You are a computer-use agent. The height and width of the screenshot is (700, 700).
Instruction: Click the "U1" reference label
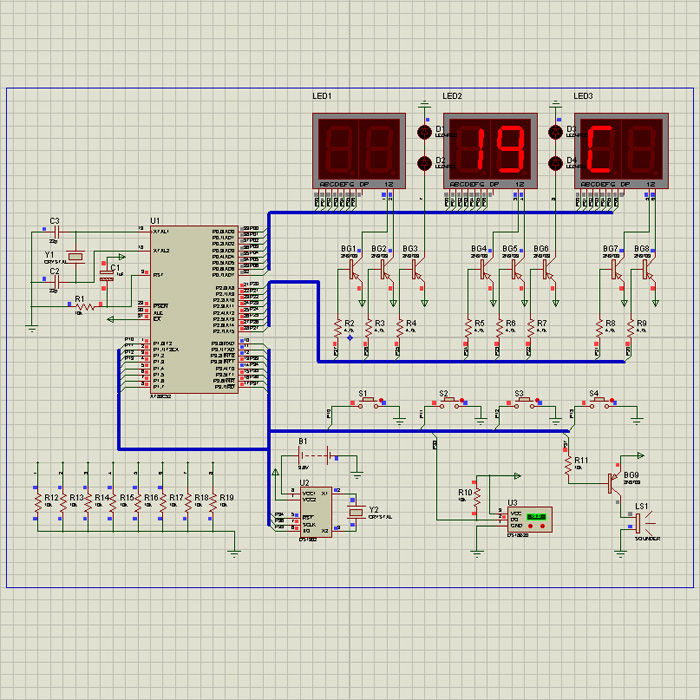pyautogui.click(x=155, y=221)
